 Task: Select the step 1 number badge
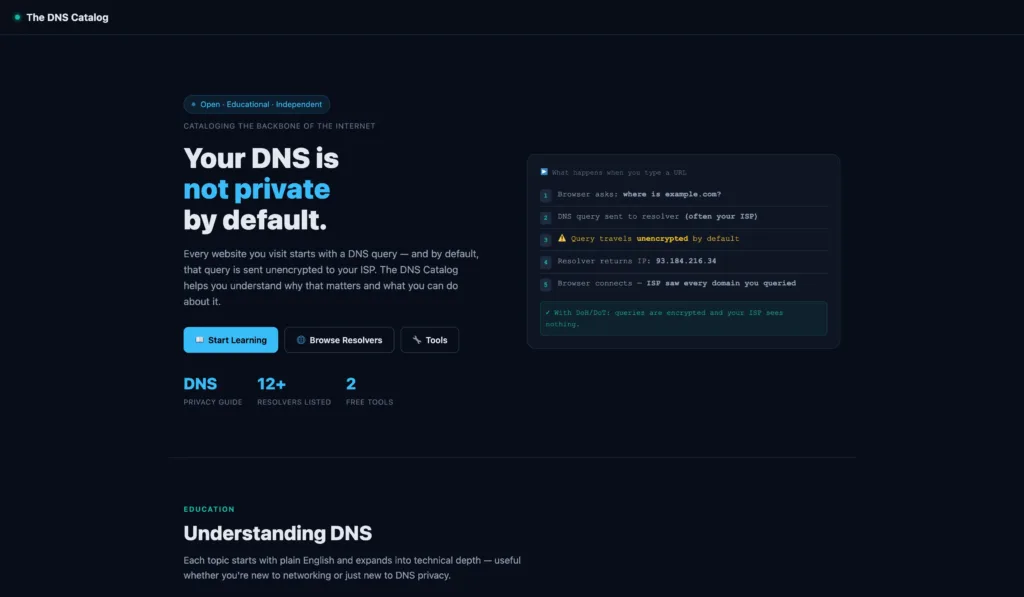(545, 194)
